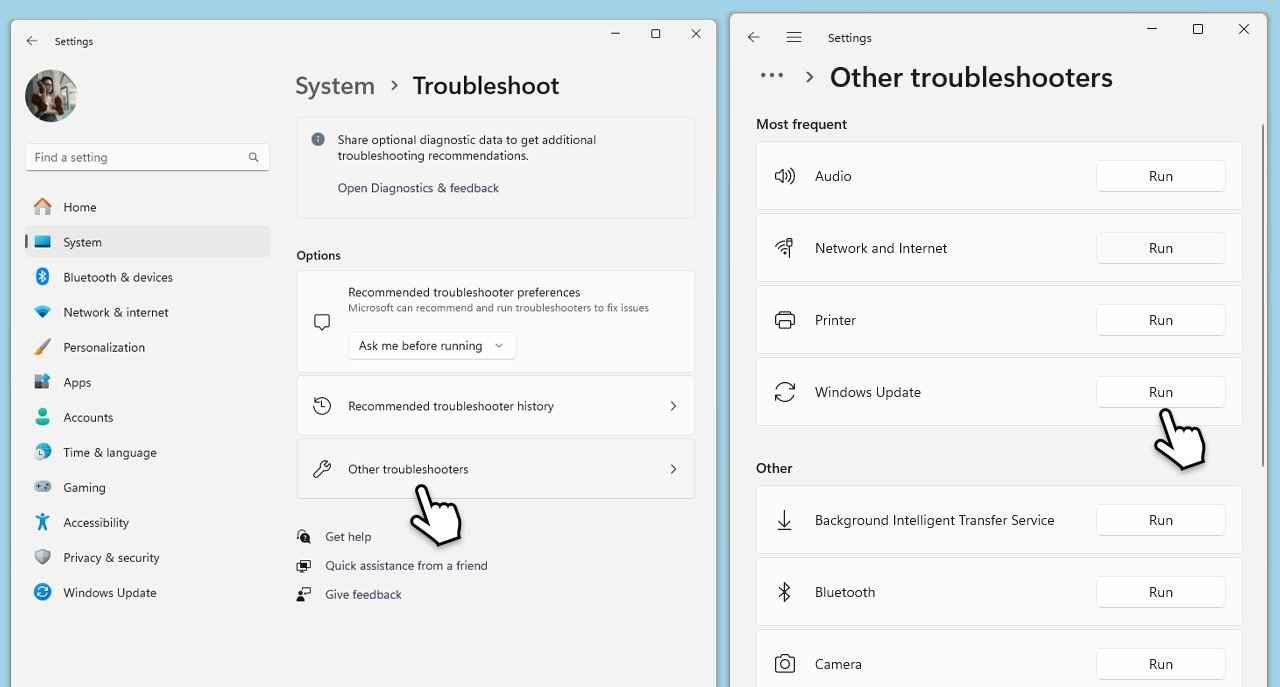Click the breadcrumb ellipsis in Other troubleshooters

771,75
